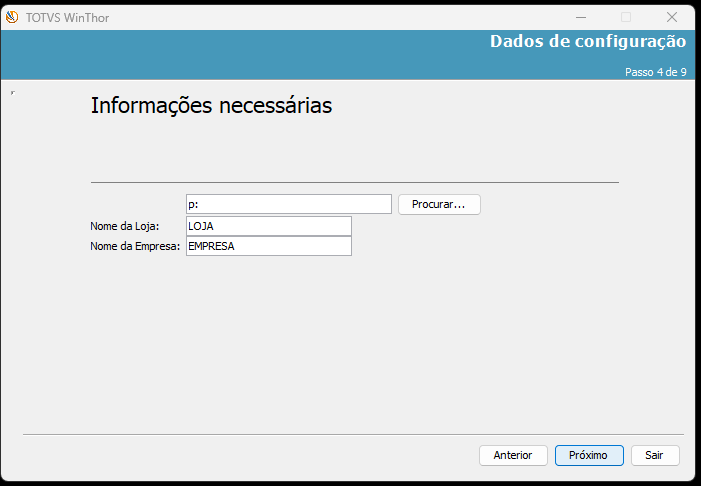Click the disabled maximize window button
Screen dimensions: 701x486
click(626, 17)
